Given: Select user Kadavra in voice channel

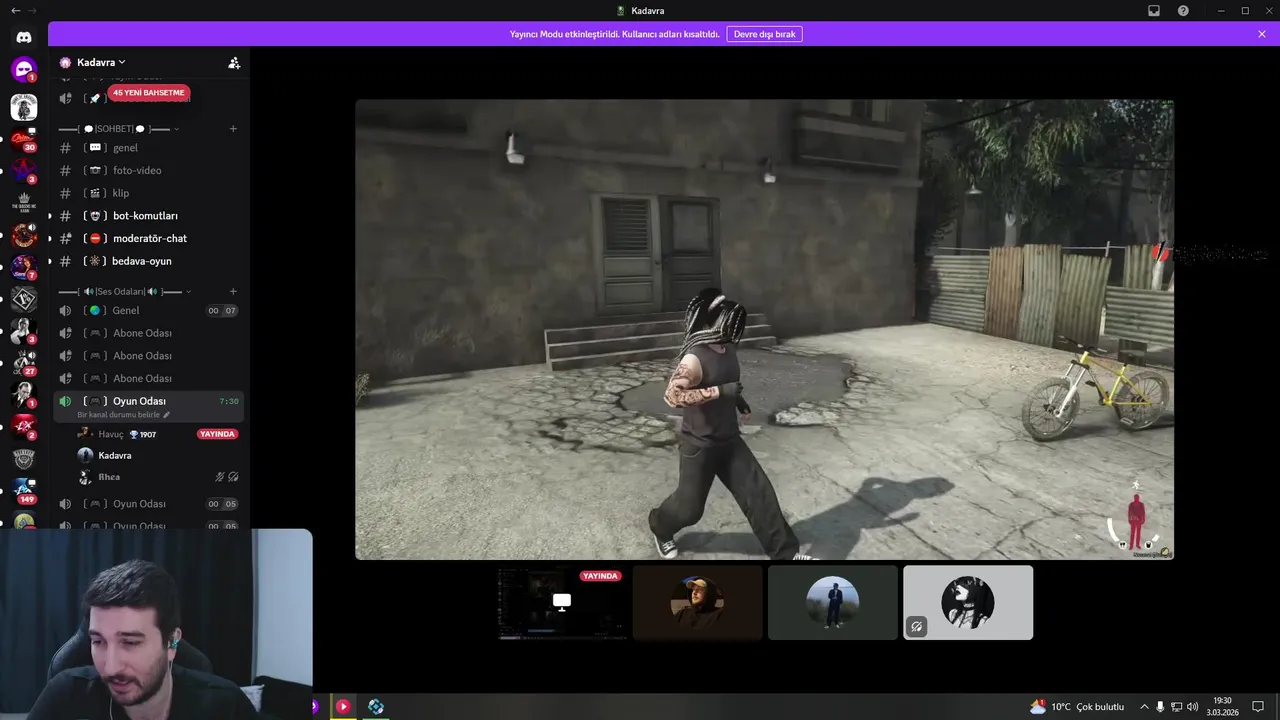Looking at the screenshot, I should [x=157, y=455].
